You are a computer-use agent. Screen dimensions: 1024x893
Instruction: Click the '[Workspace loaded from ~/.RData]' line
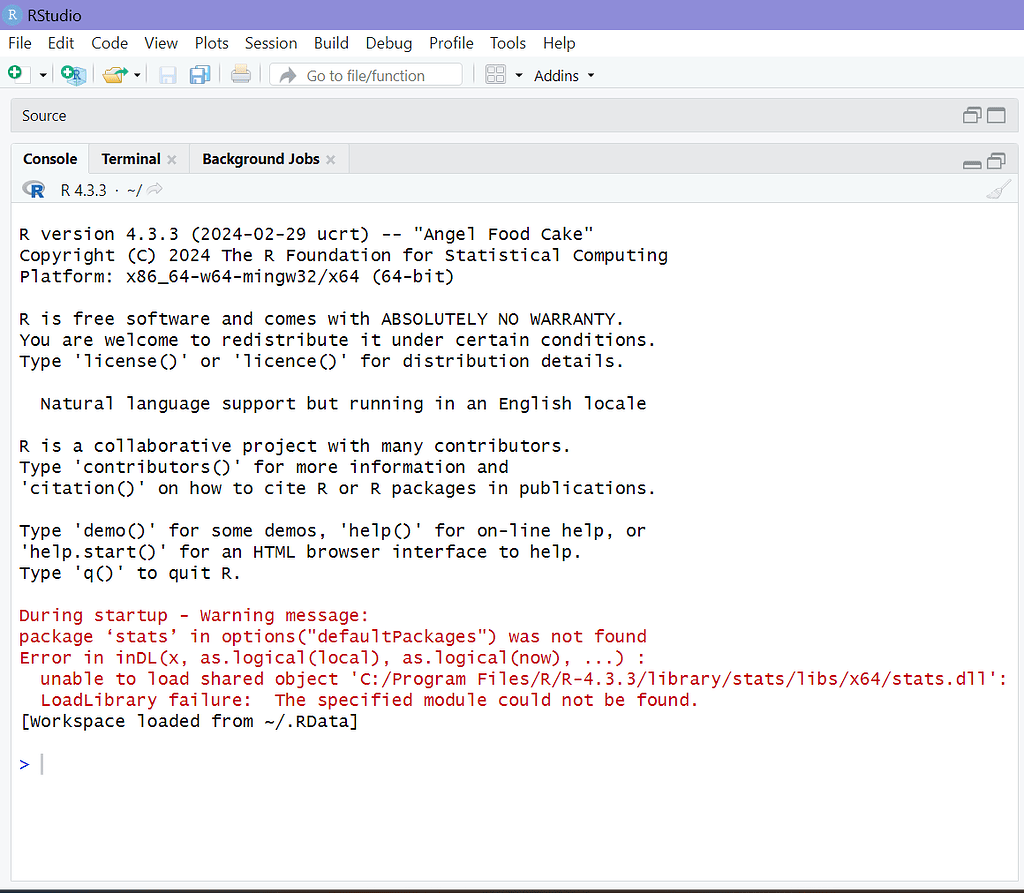tap(189, 721)
